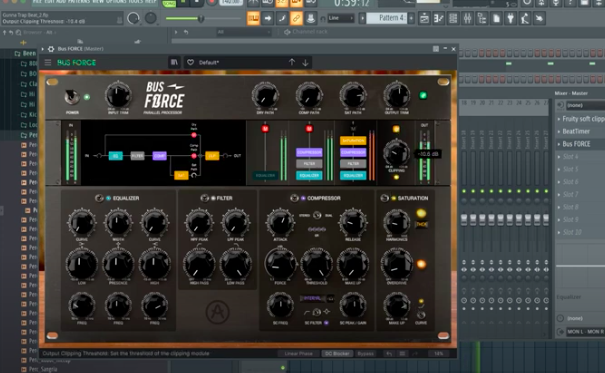The image size is (605, 373).
Task: Open plugin window options arrow beside gear
Action: pos(43,49)
